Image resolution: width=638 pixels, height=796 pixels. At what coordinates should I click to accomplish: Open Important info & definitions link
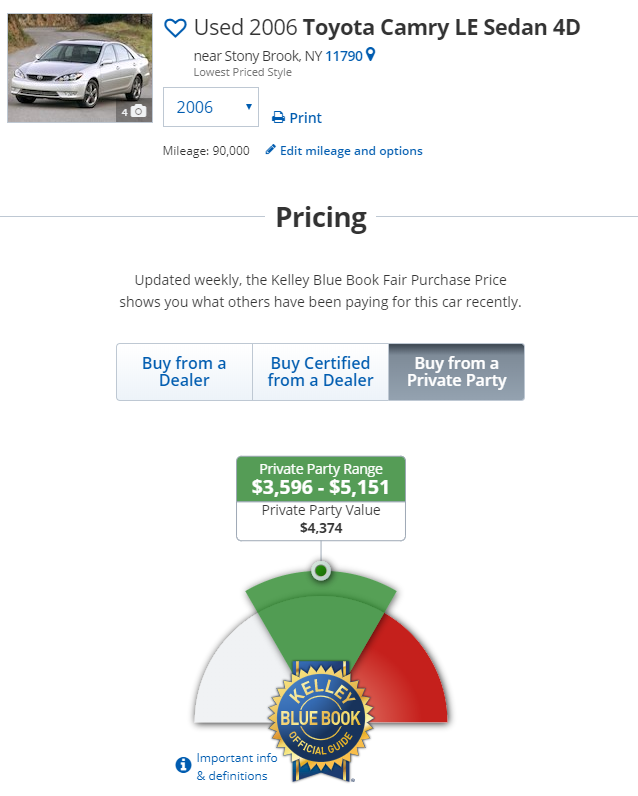pyautogui.click(x=237, y=766)
